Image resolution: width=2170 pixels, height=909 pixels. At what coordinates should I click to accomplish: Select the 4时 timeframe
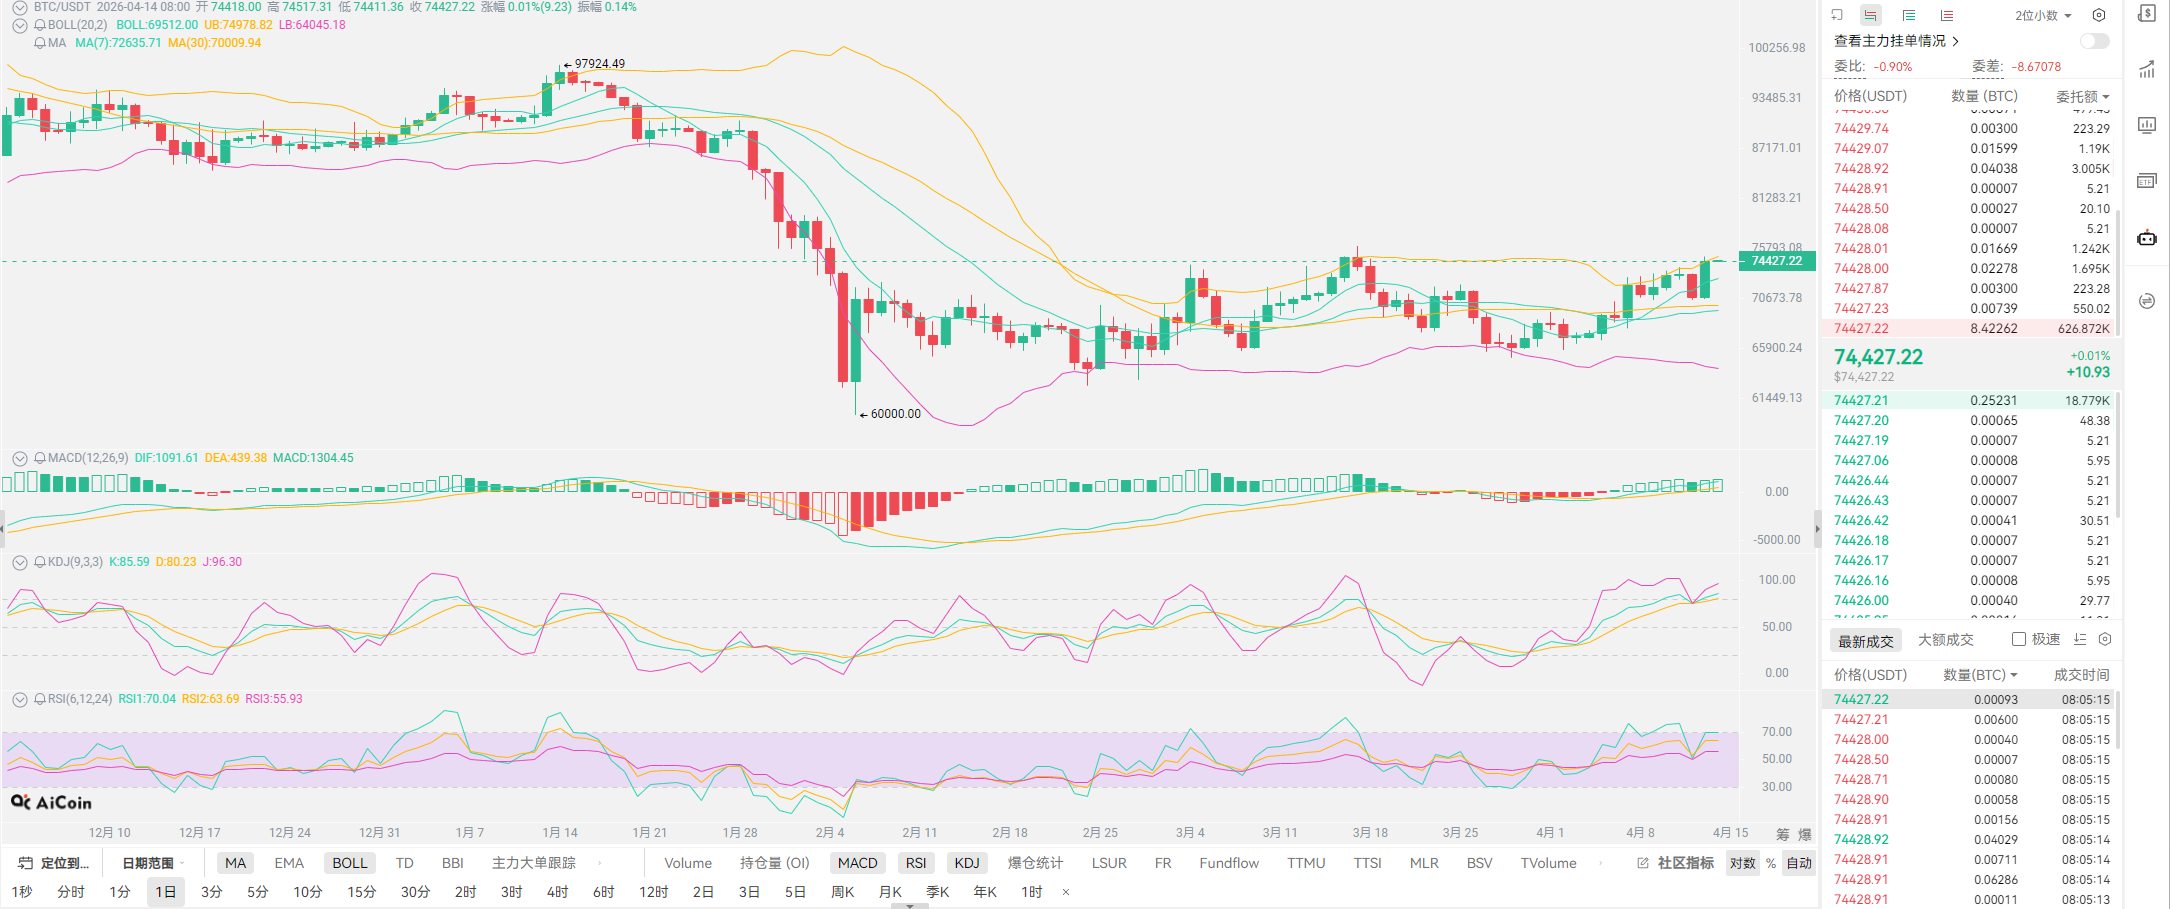click(x=557, y=892)
